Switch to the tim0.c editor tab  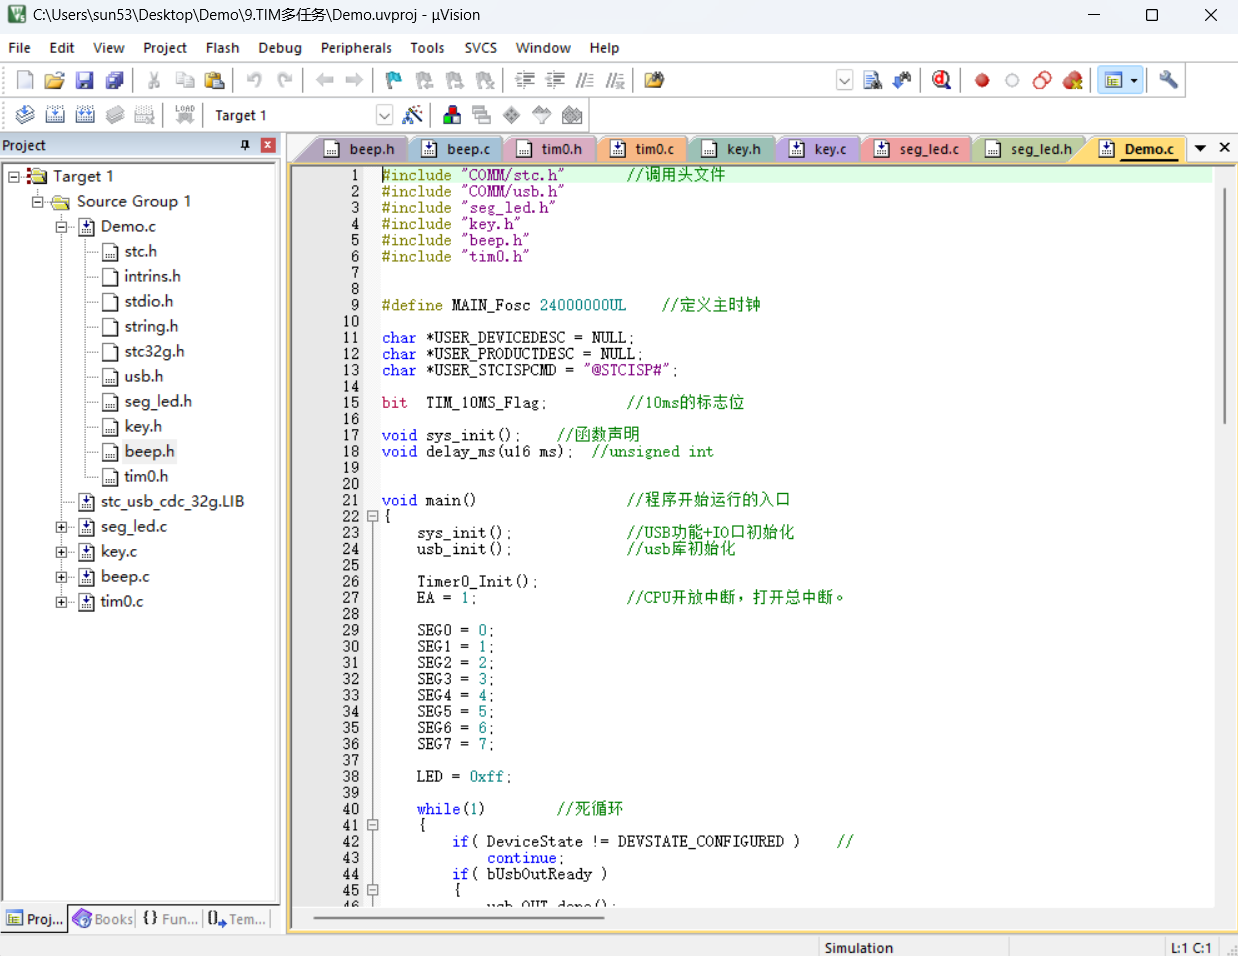tap(643, 149)
